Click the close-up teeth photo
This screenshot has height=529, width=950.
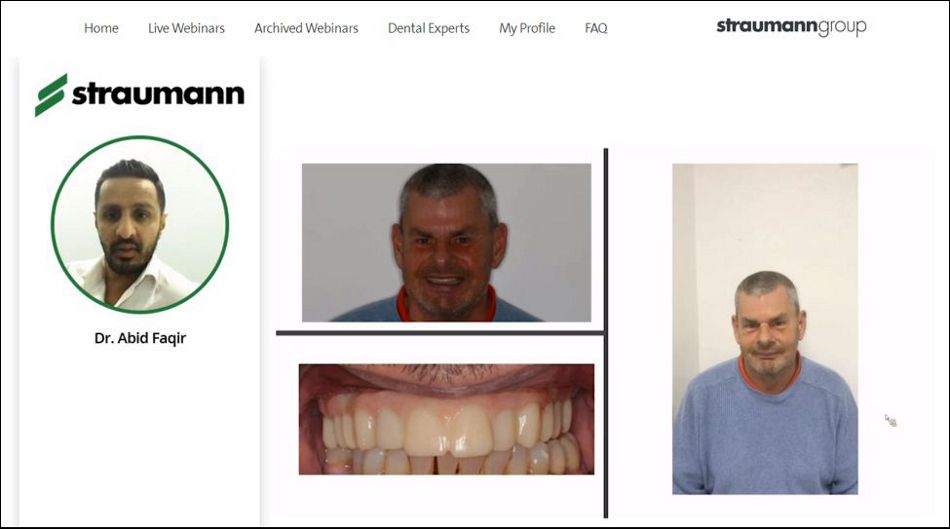point(447,419)
